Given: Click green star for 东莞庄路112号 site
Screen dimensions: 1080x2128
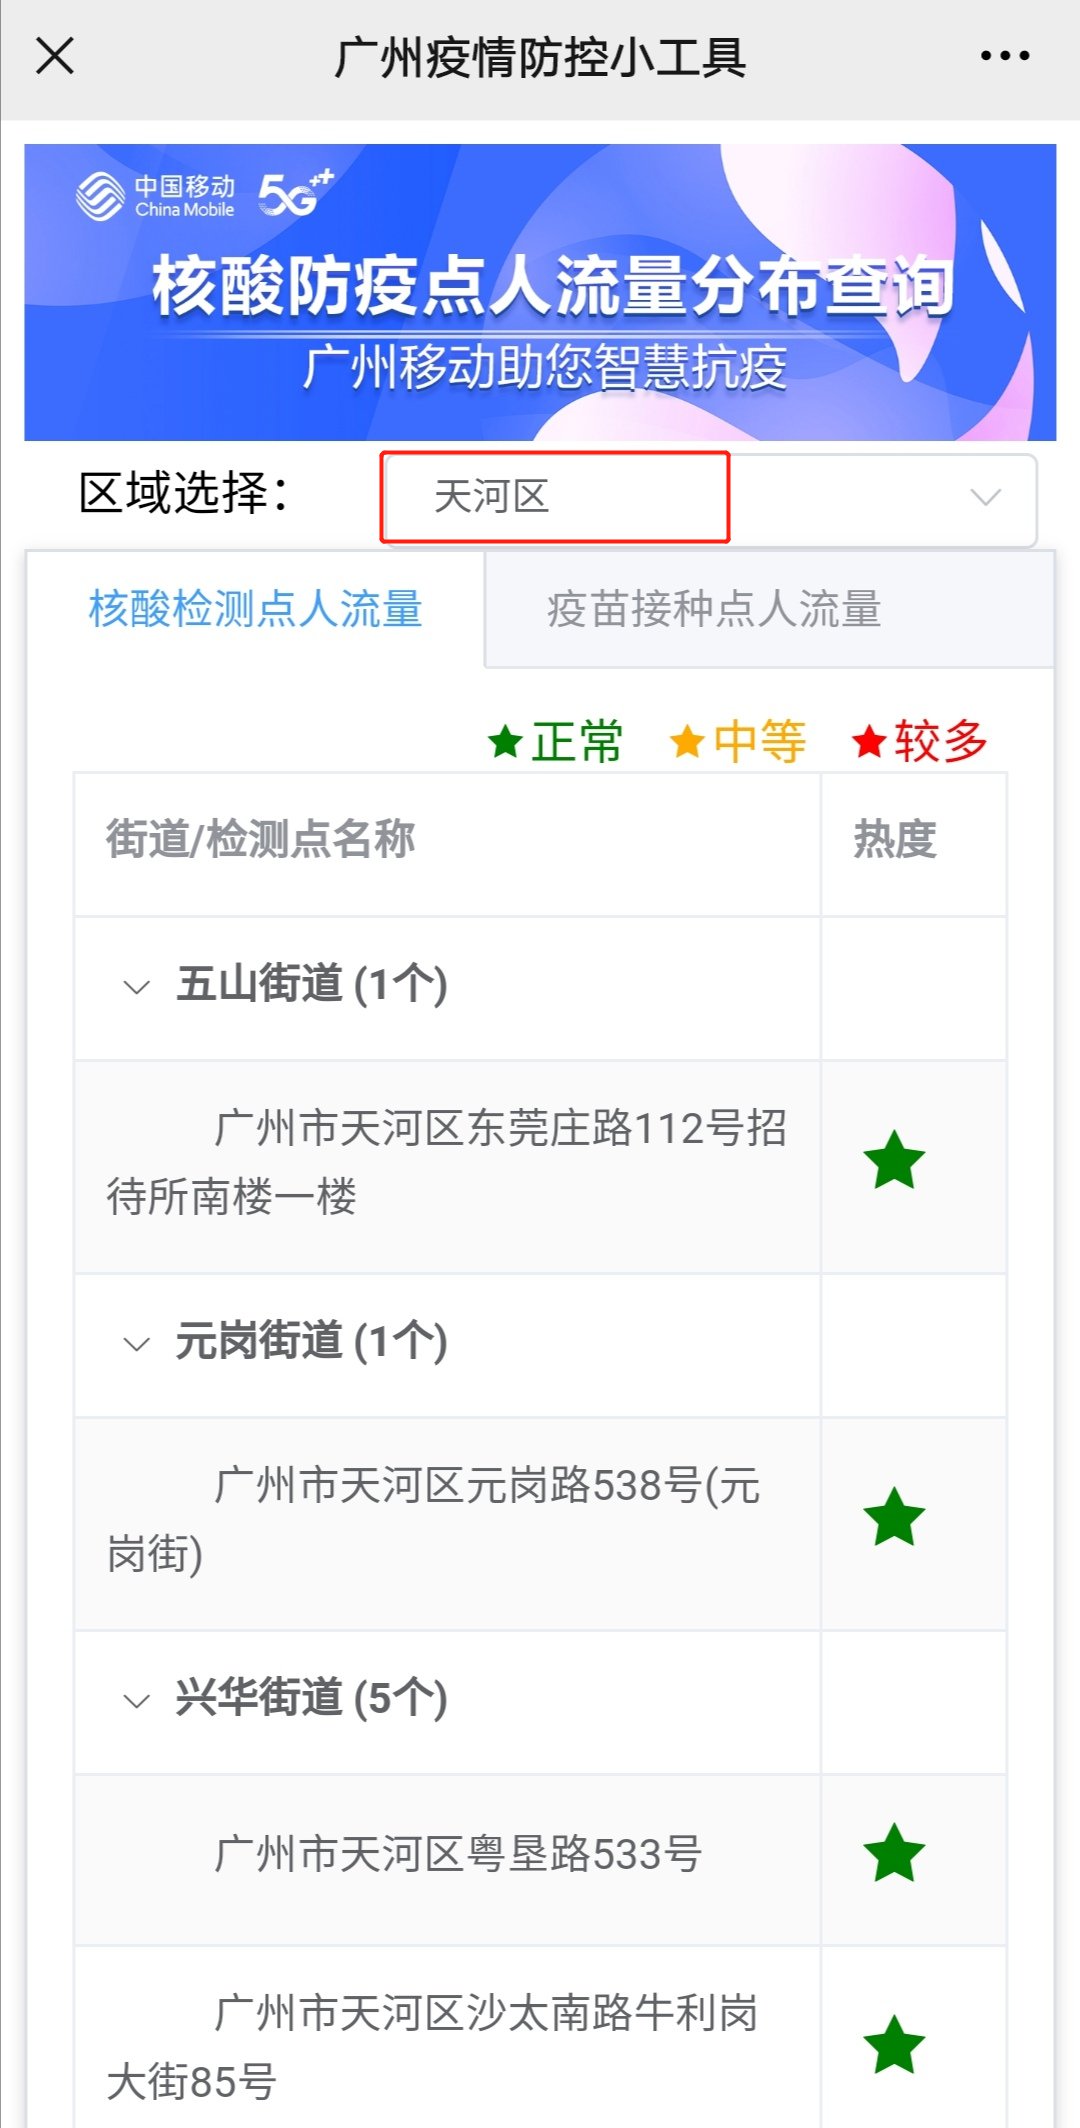Looking at the screenshot, I should click(x=894, y=1162).
